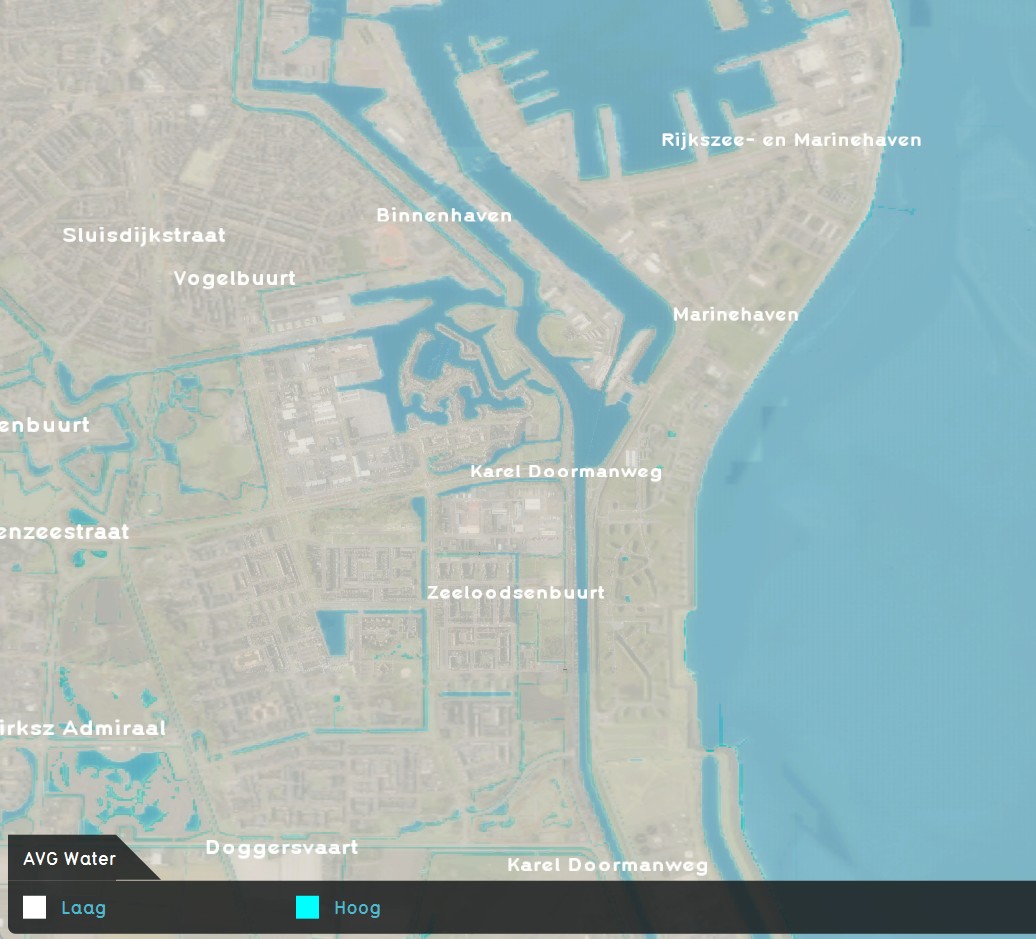Image resolution: width=1036 pixels, height=939 pixels.
Task: Toggle the Laag legend entry
Action: coord(84,908)
